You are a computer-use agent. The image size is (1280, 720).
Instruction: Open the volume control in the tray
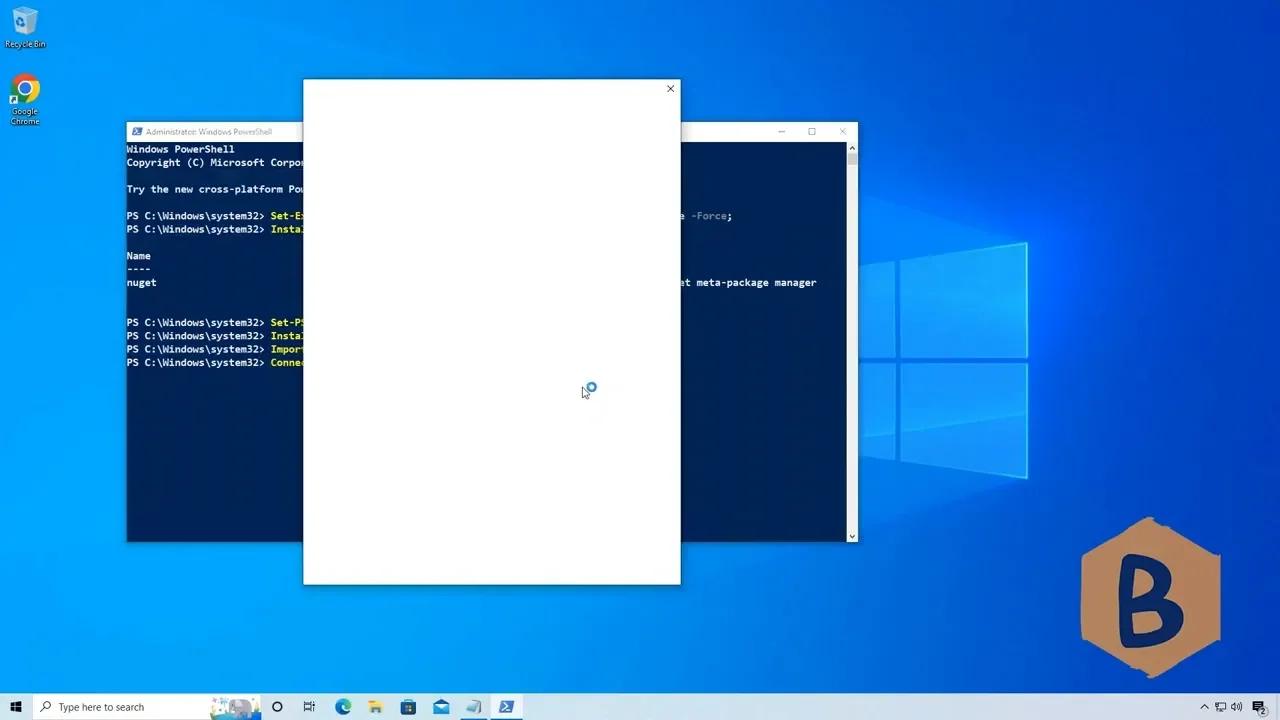coord(1237,707)
